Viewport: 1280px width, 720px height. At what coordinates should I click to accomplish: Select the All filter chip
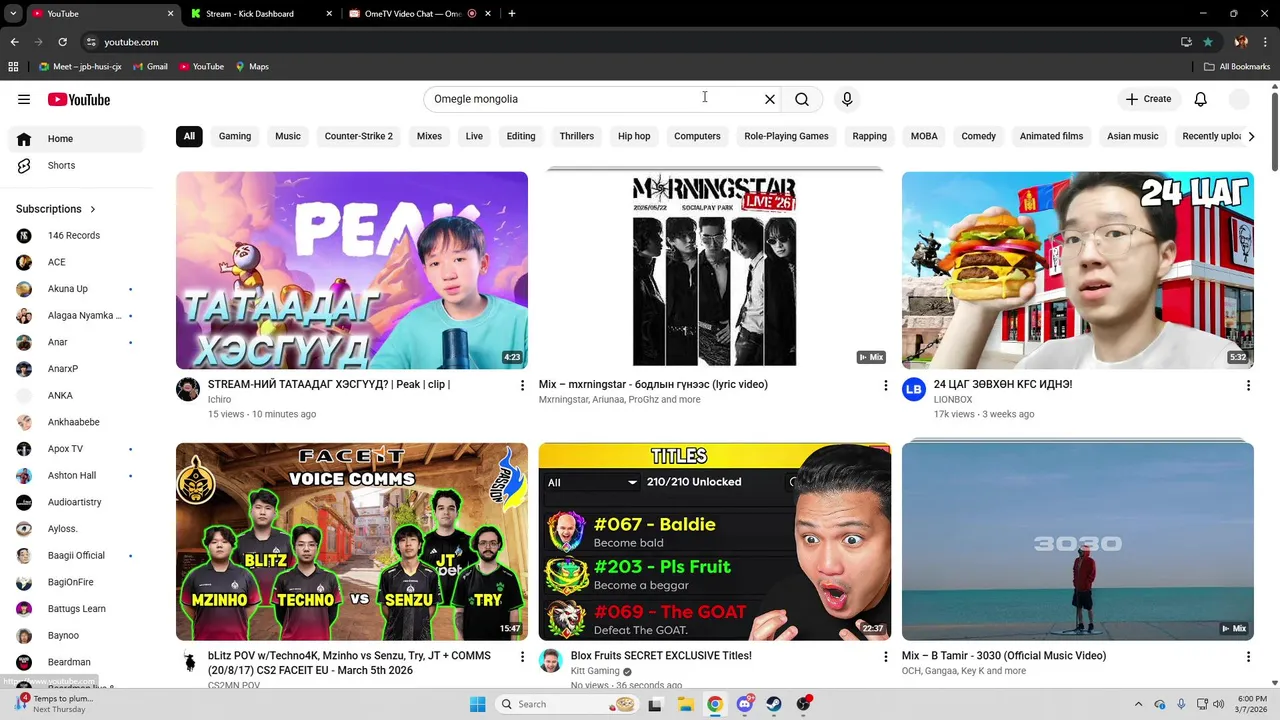pyautogui.click(x=189, y=136)
